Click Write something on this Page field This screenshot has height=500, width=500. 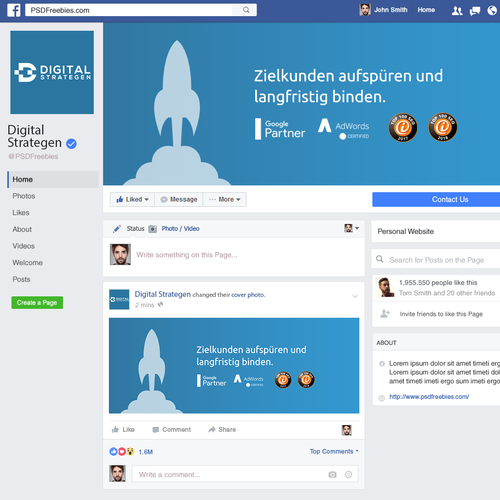pos(187,255)
